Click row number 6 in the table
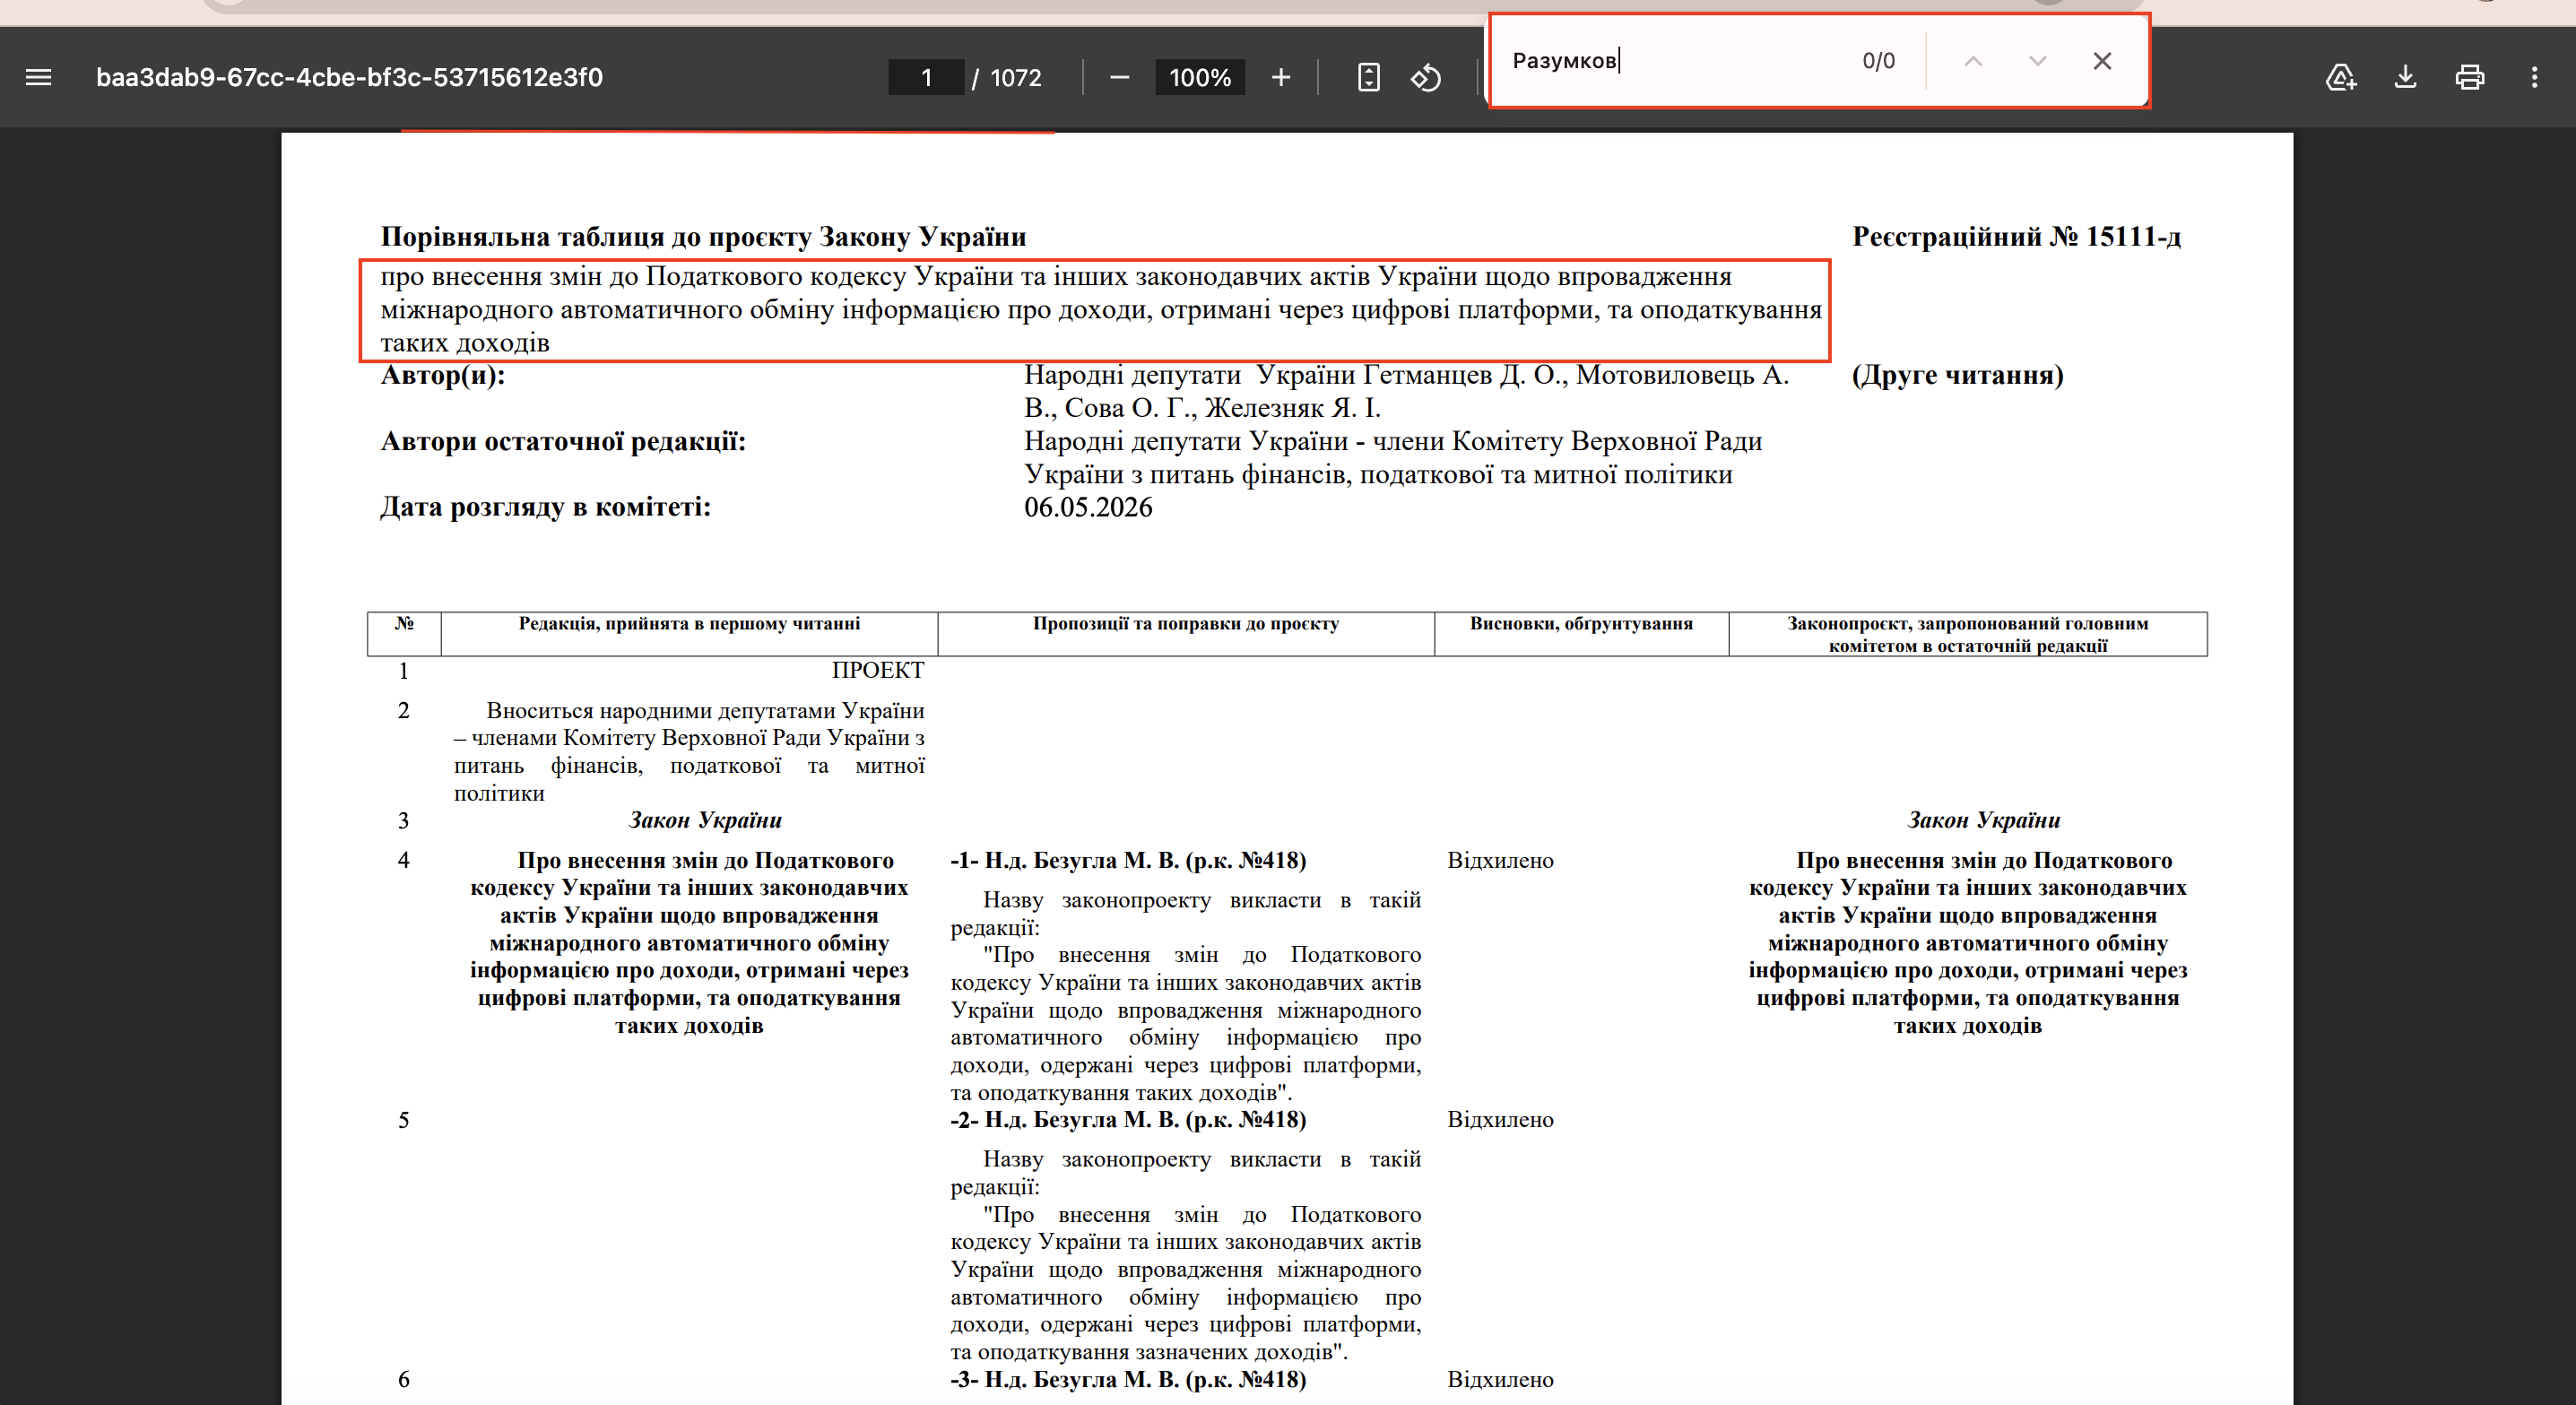This screenshot has width=2576, height=1405. tap(404, 1380)
